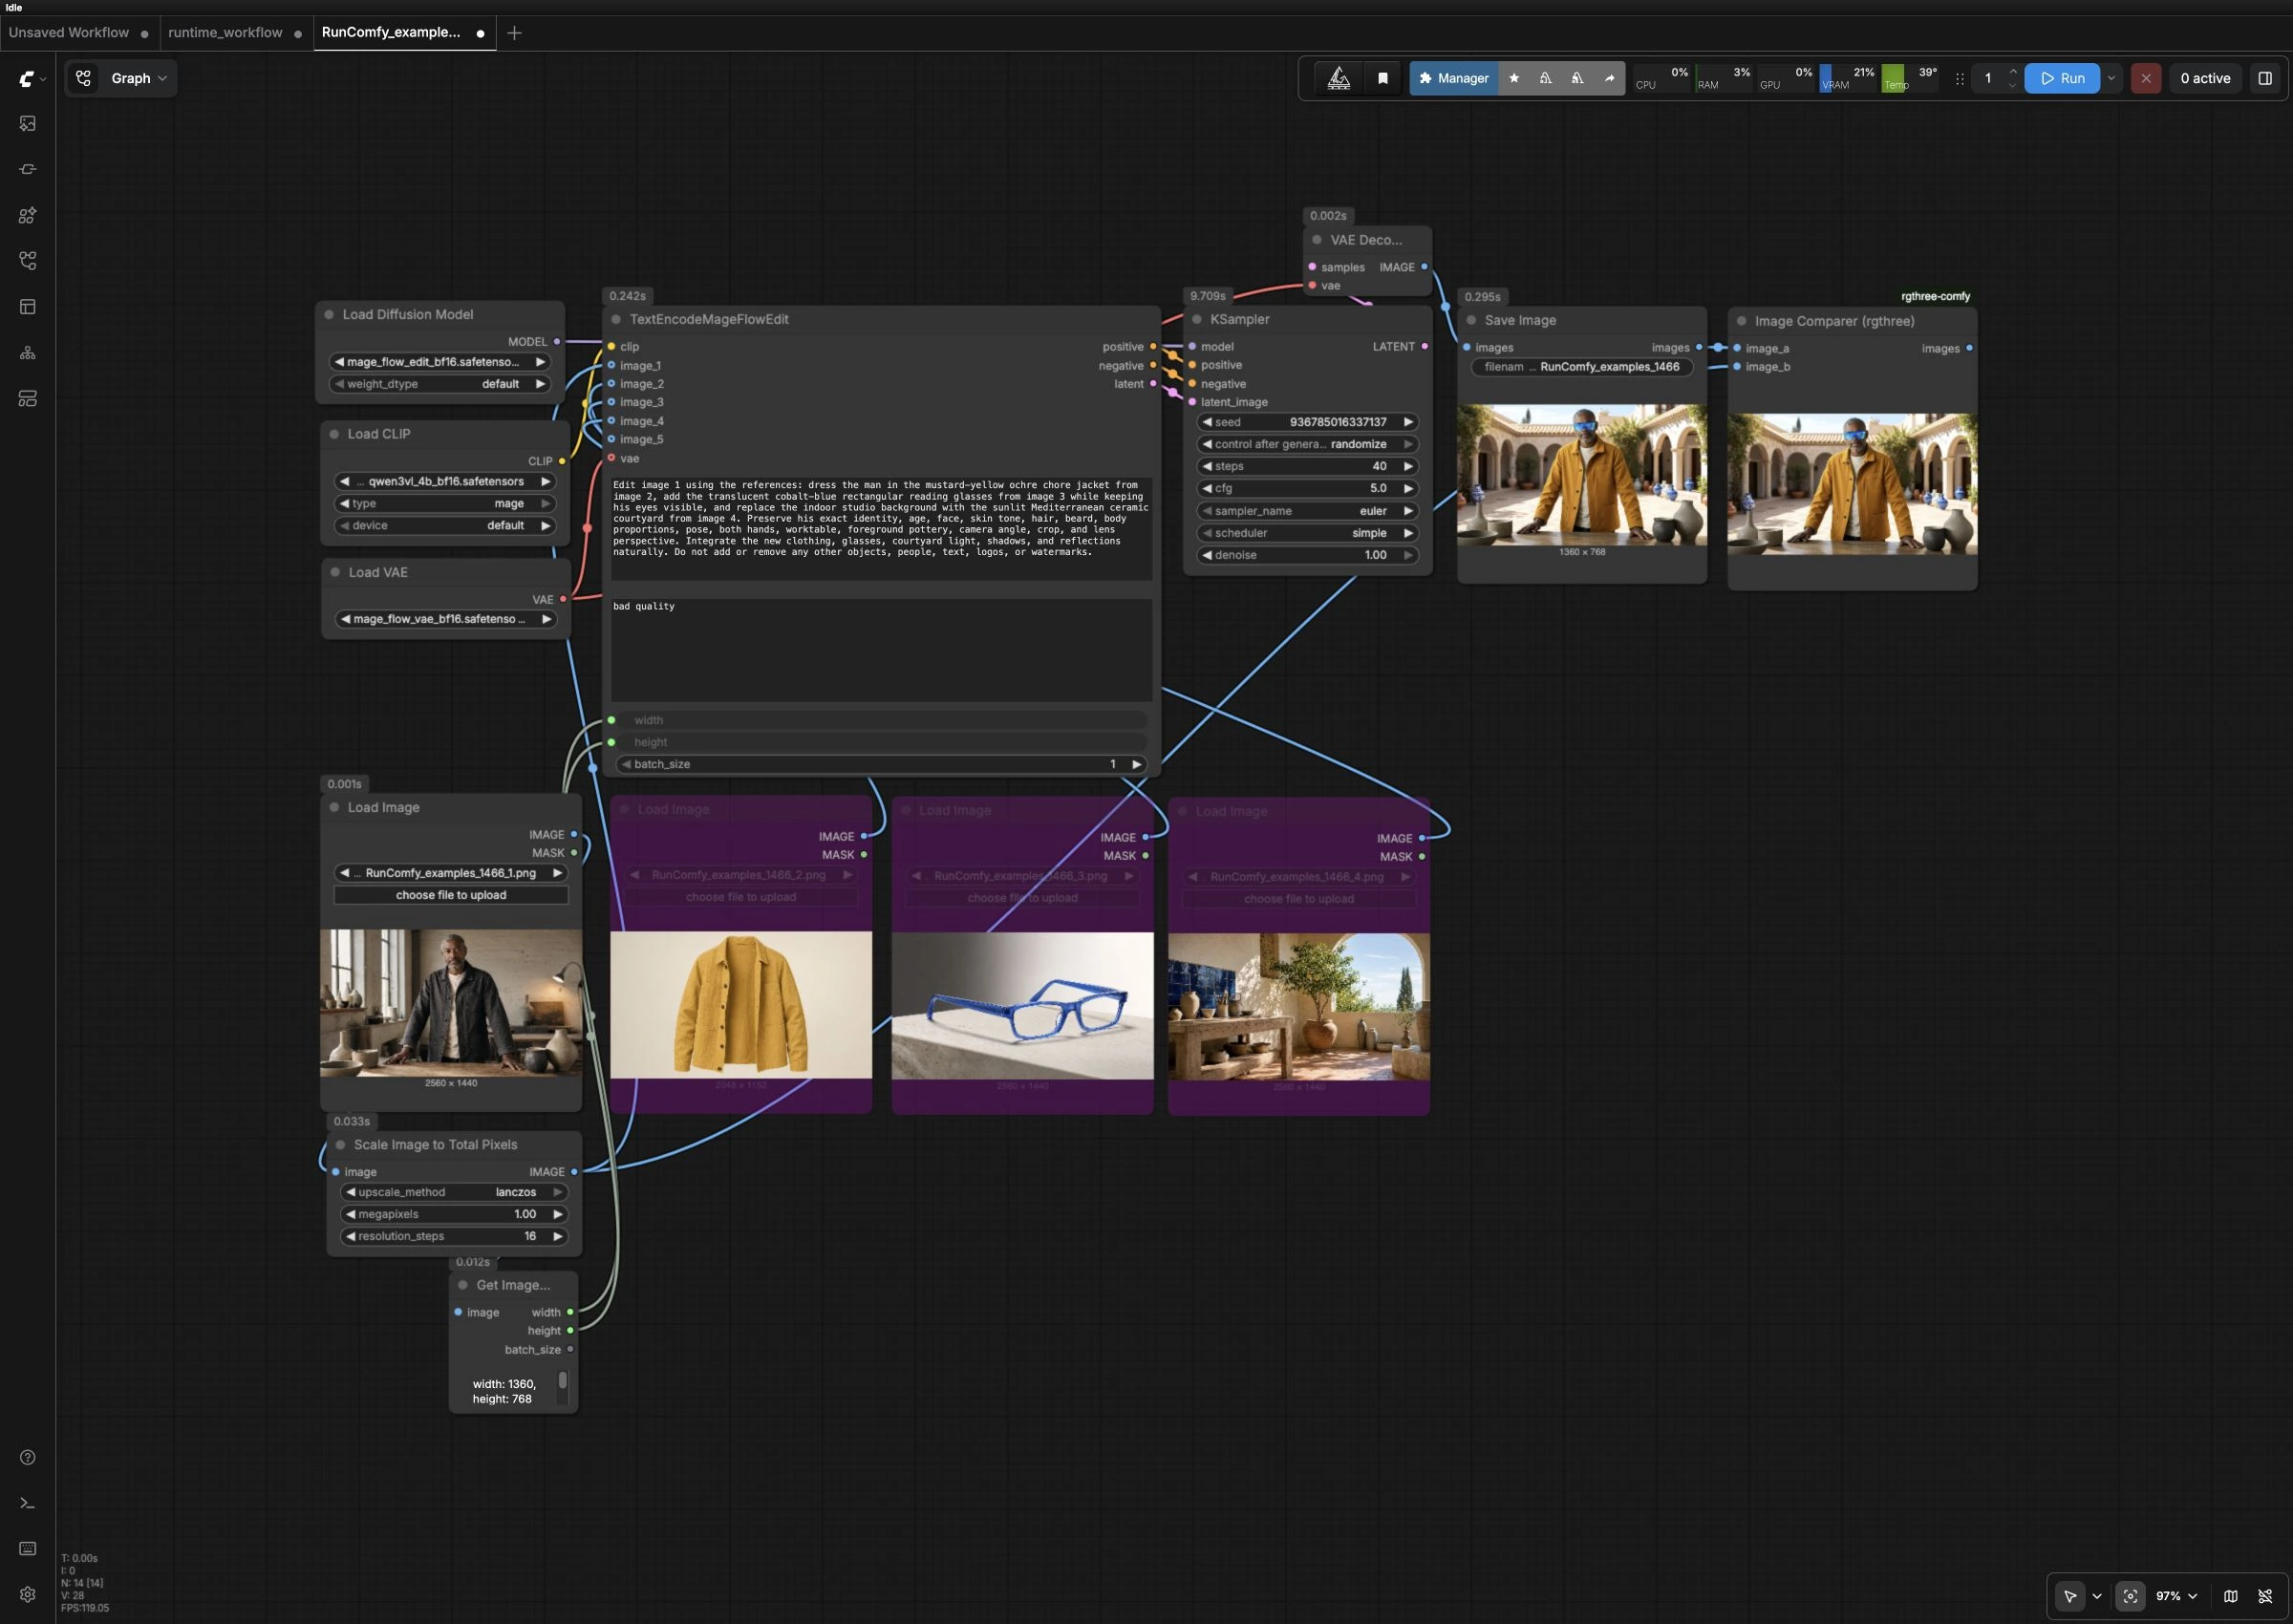Switch to the Unsaved Workflow tab
Screen dimensions: 2293x1624
point(80,33)
